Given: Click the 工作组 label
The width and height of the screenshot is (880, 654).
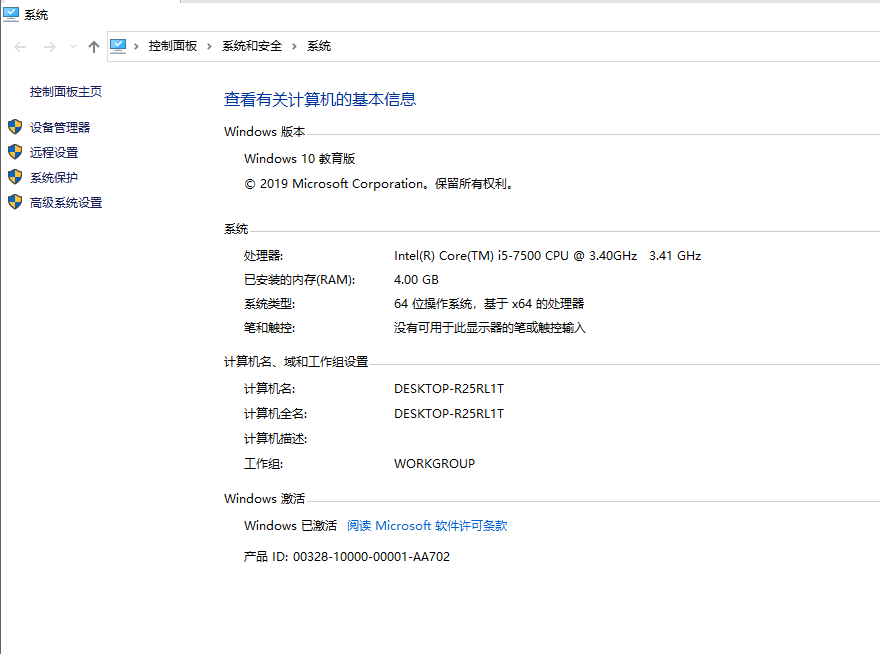Looking at the screenshot, I should [x=263, y=464].
